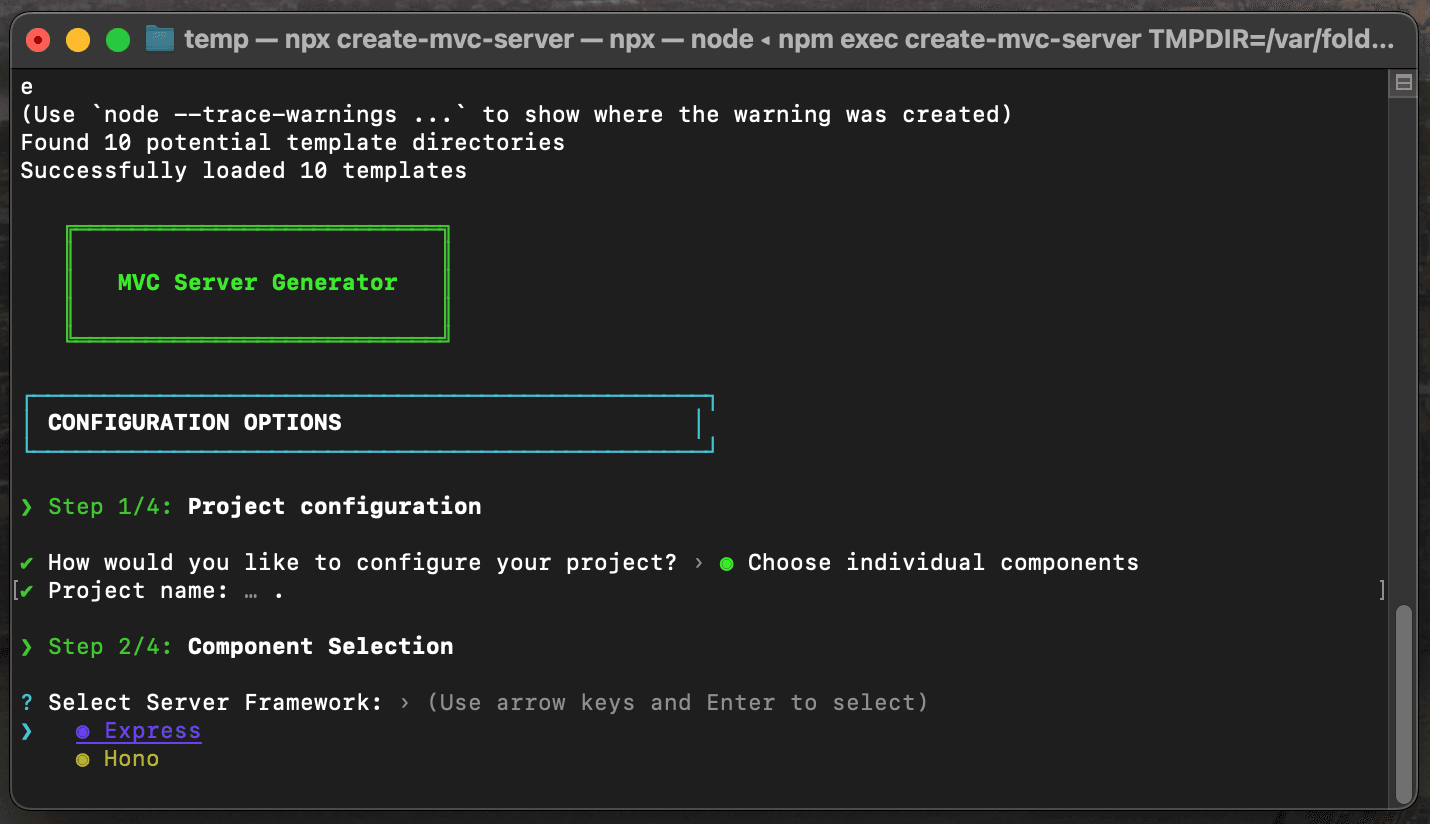Image resolution: width=1430 pixels, height=824 pixels.
Task: Click the "CONFIGURATION OPTIONS" header
Action: click(x=192, y=422)
